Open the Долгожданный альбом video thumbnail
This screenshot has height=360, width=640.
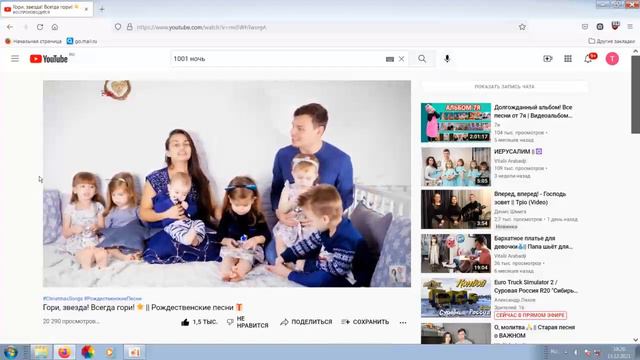pyautogui.click(x=456, y=122)
